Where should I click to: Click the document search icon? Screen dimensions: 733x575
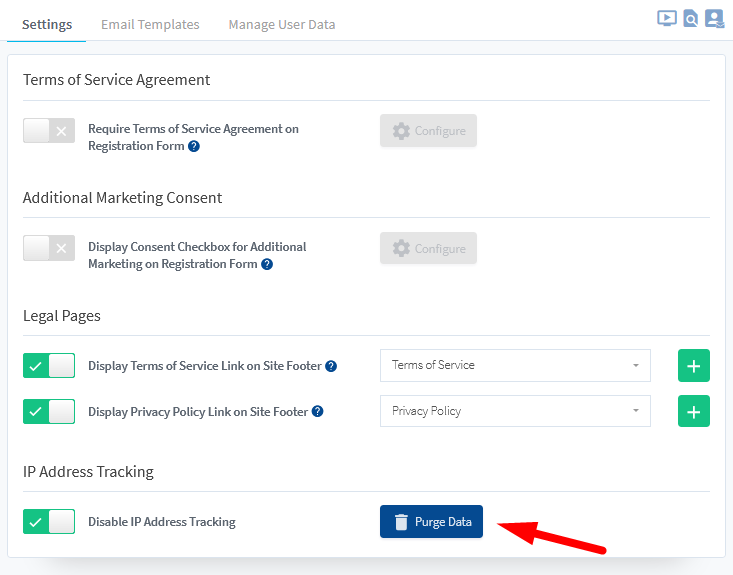(690, 18)
